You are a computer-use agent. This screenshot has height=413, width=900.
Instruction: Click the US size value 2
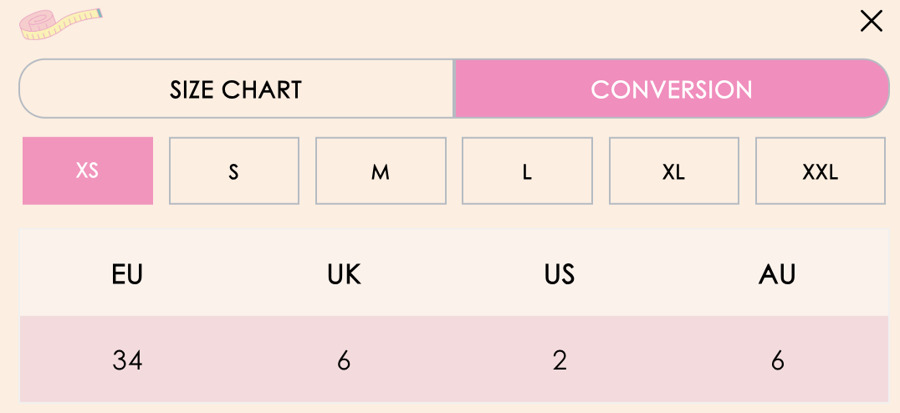click(x=560, y=360)
